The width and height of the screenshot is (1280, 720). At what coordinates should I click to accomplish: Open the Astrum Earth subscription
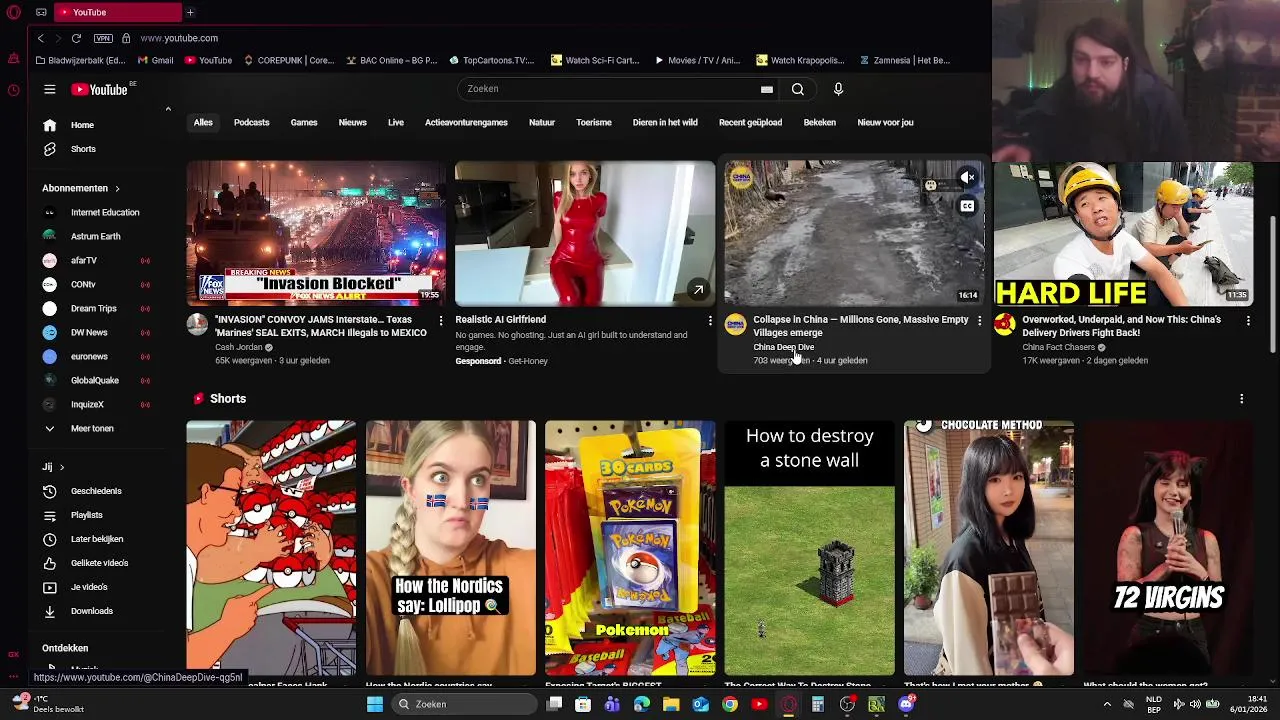click(98, 236)
